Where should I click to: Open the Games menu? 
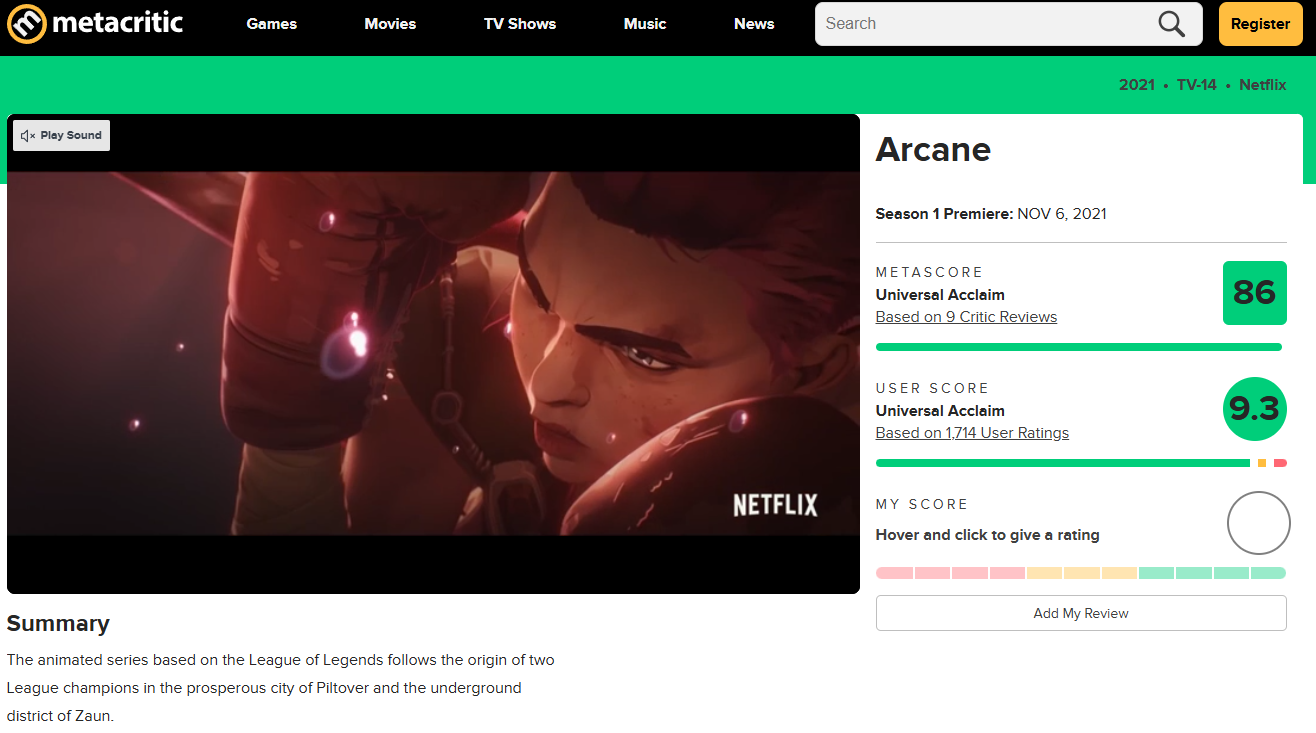[x=272, y=24]
